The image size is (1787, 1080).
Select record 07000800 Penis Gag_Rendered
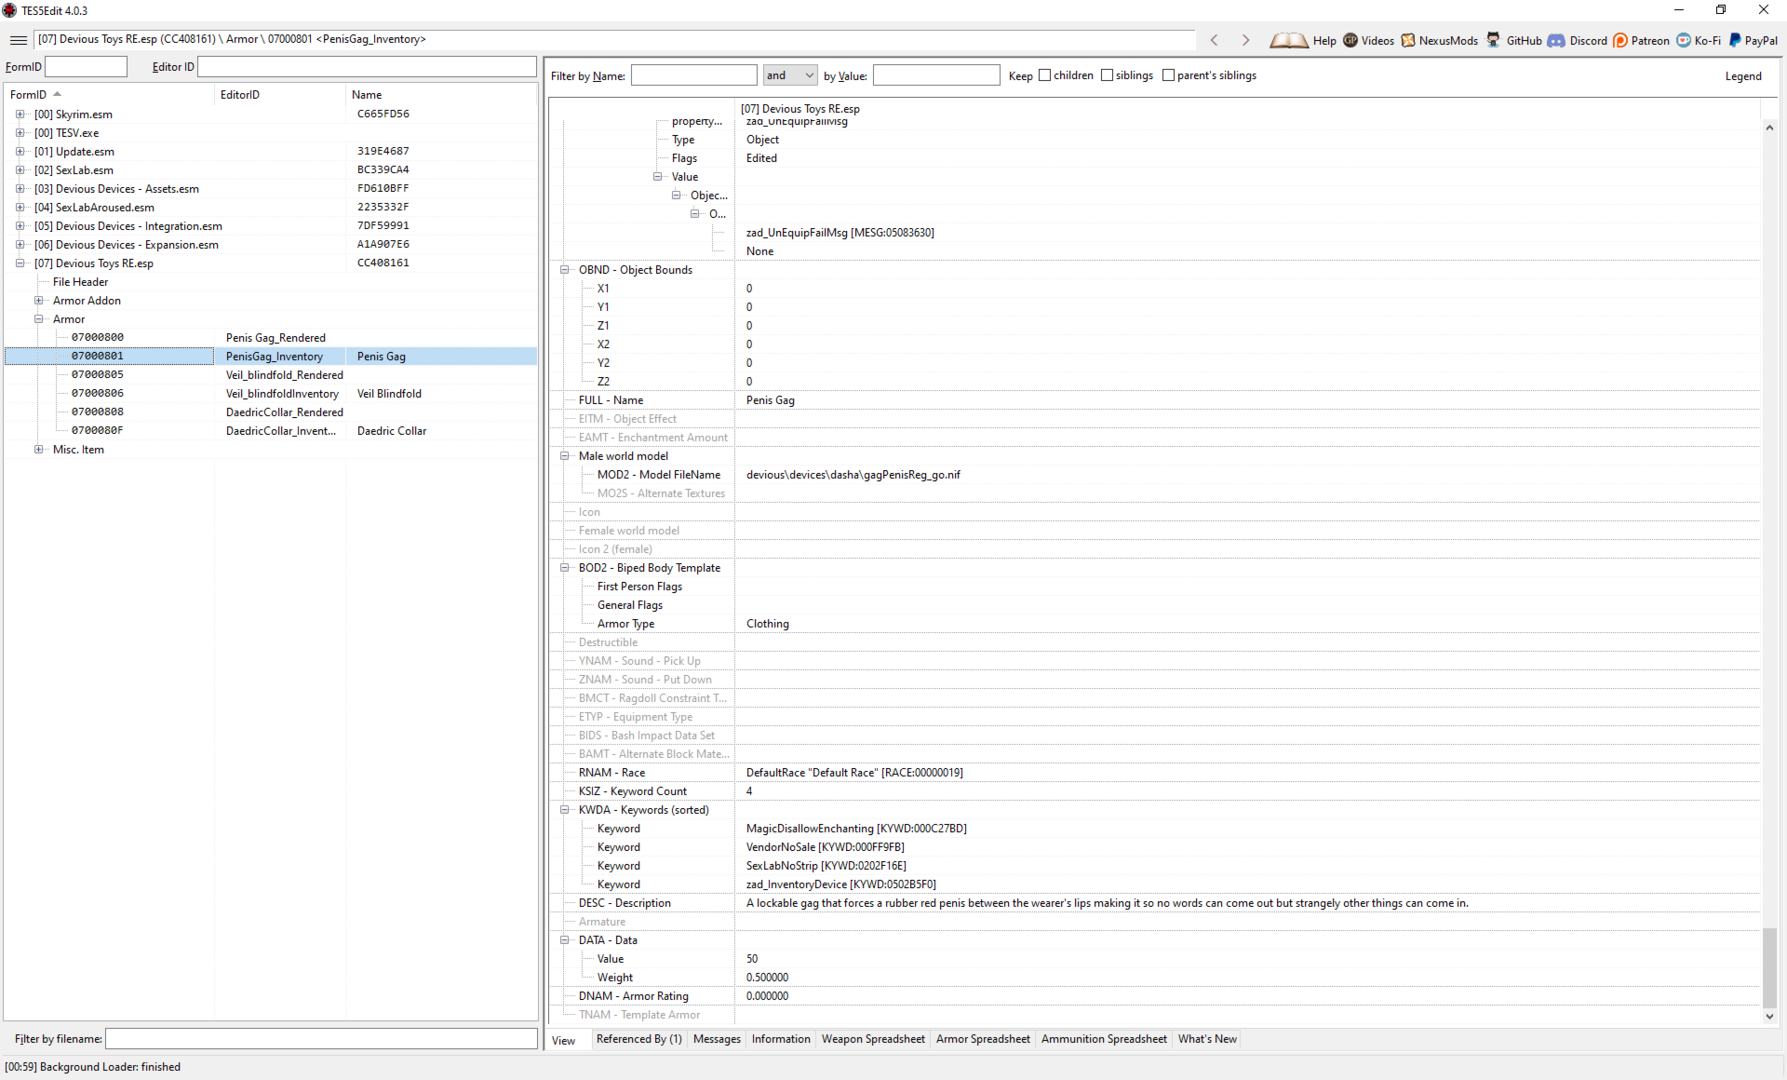270,337
